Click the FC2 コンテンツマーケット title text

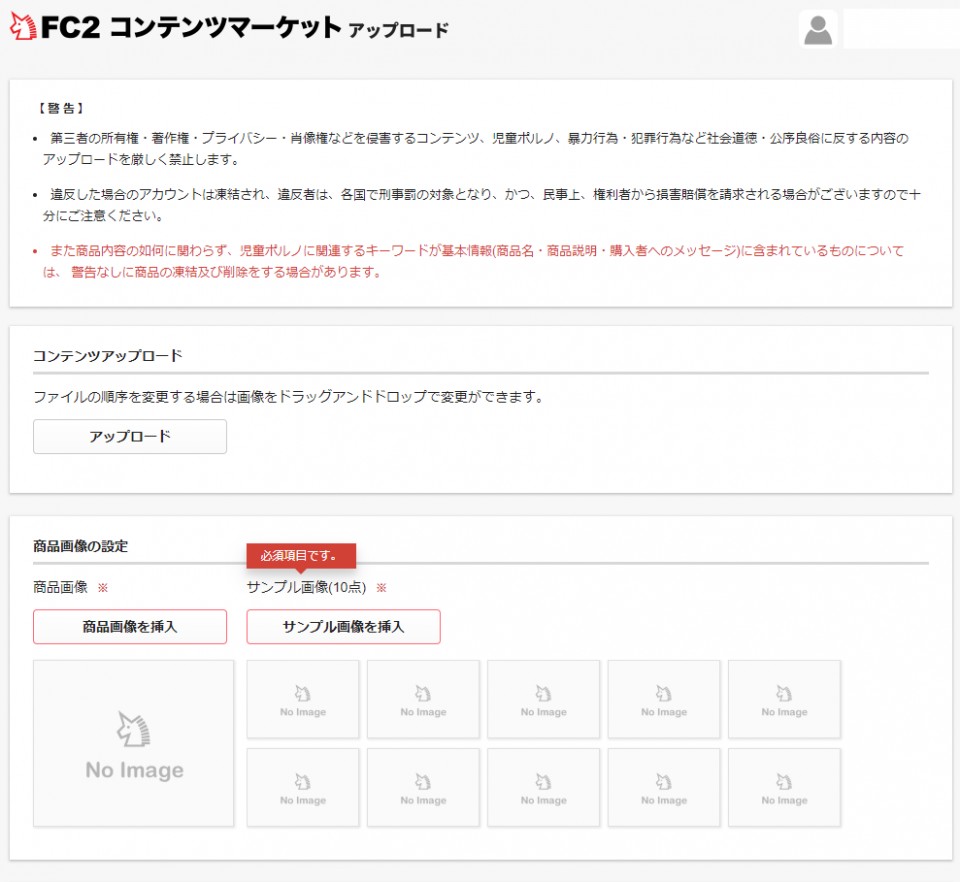(191, 28)
